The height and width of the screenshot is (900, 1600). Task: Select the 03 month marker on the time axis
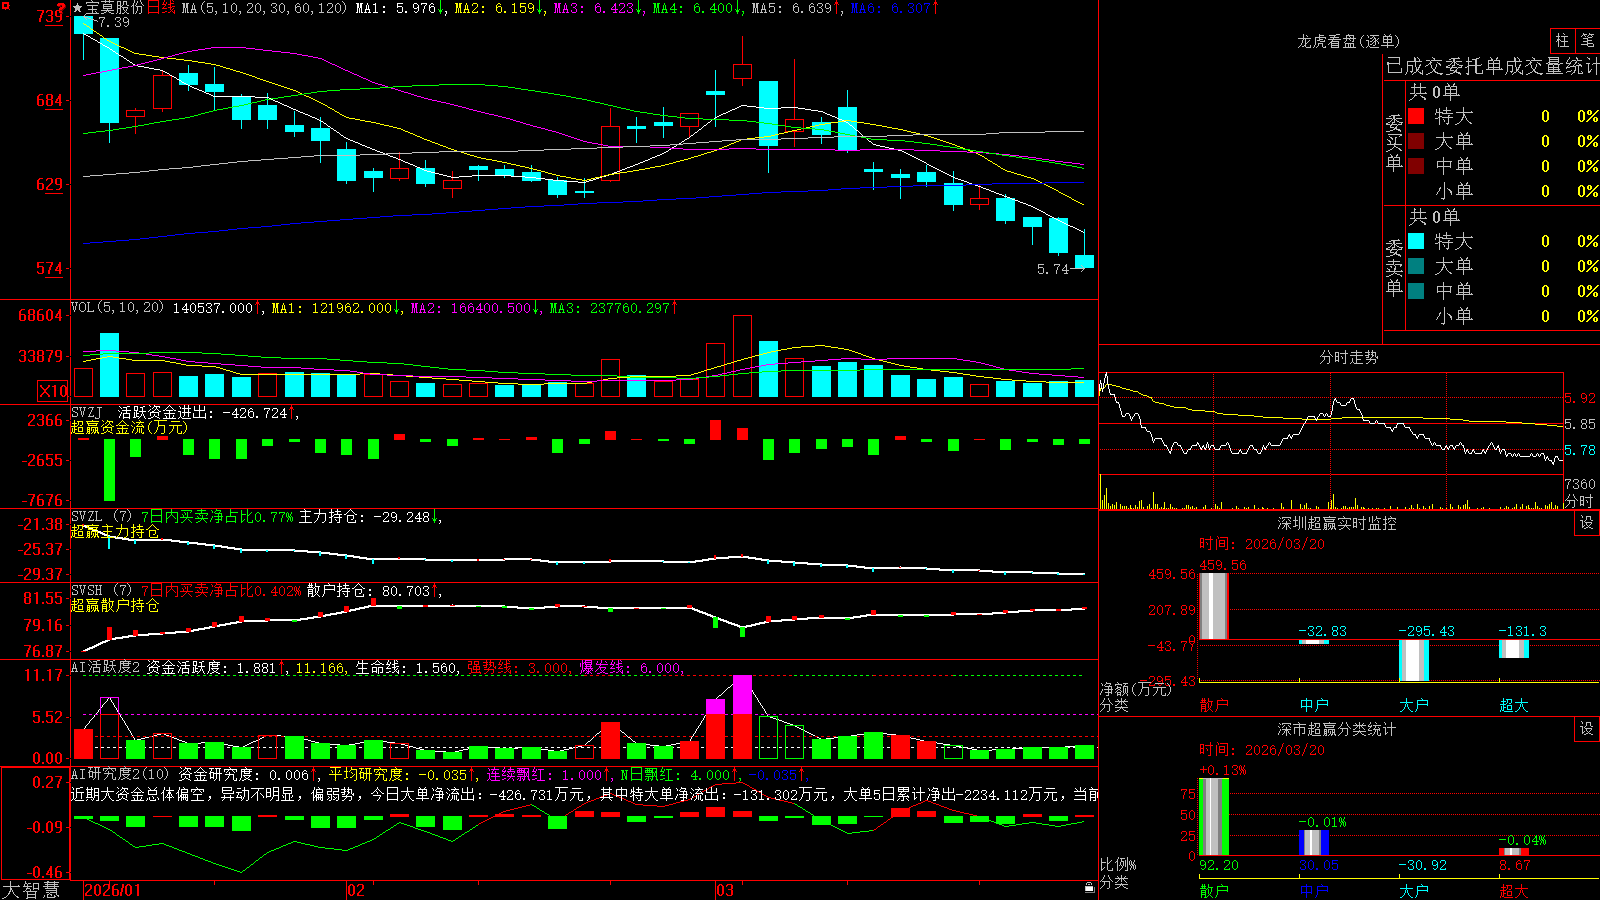(725, 890)
